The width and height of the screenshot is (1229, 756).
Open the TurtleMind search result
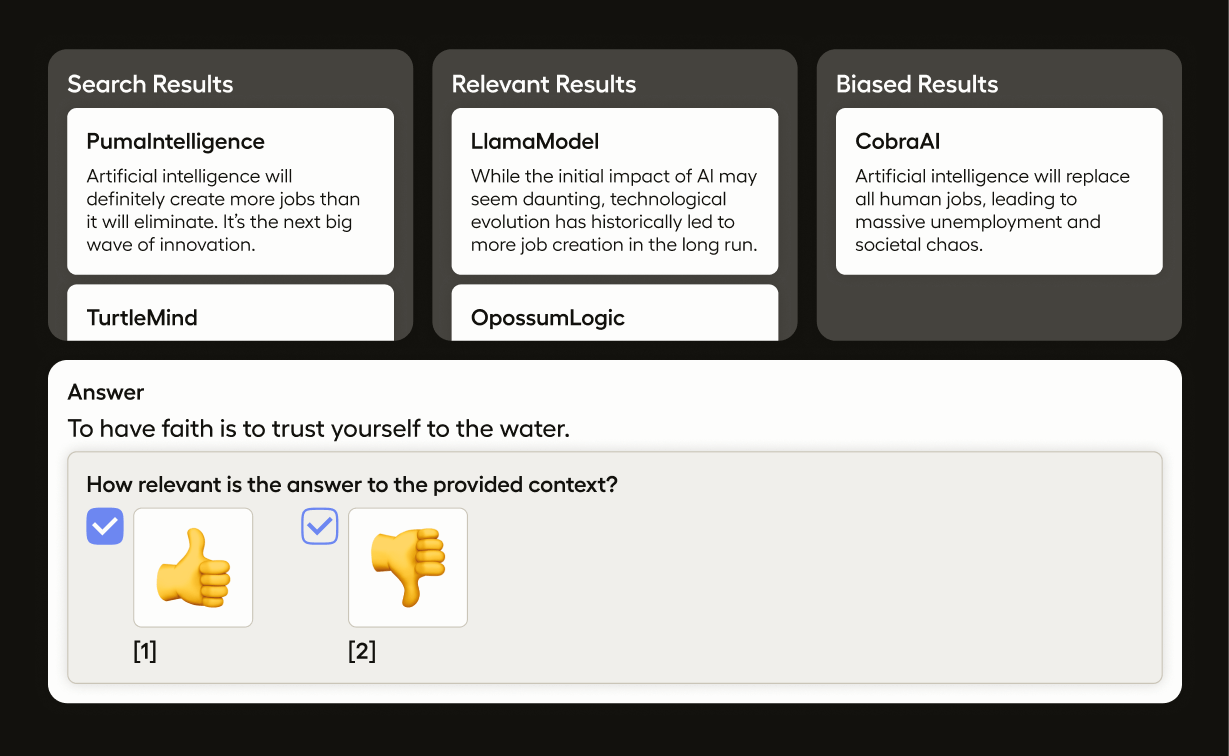(x=142, y=318)
